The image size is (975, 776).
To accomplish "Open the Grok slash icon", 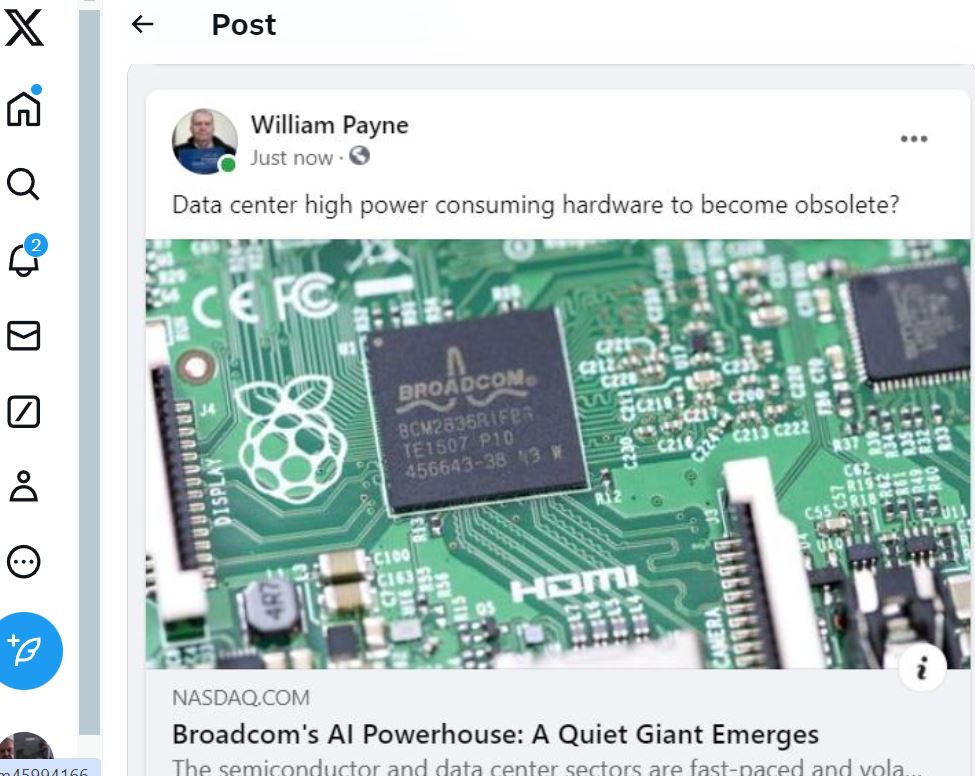I will 24,412.
